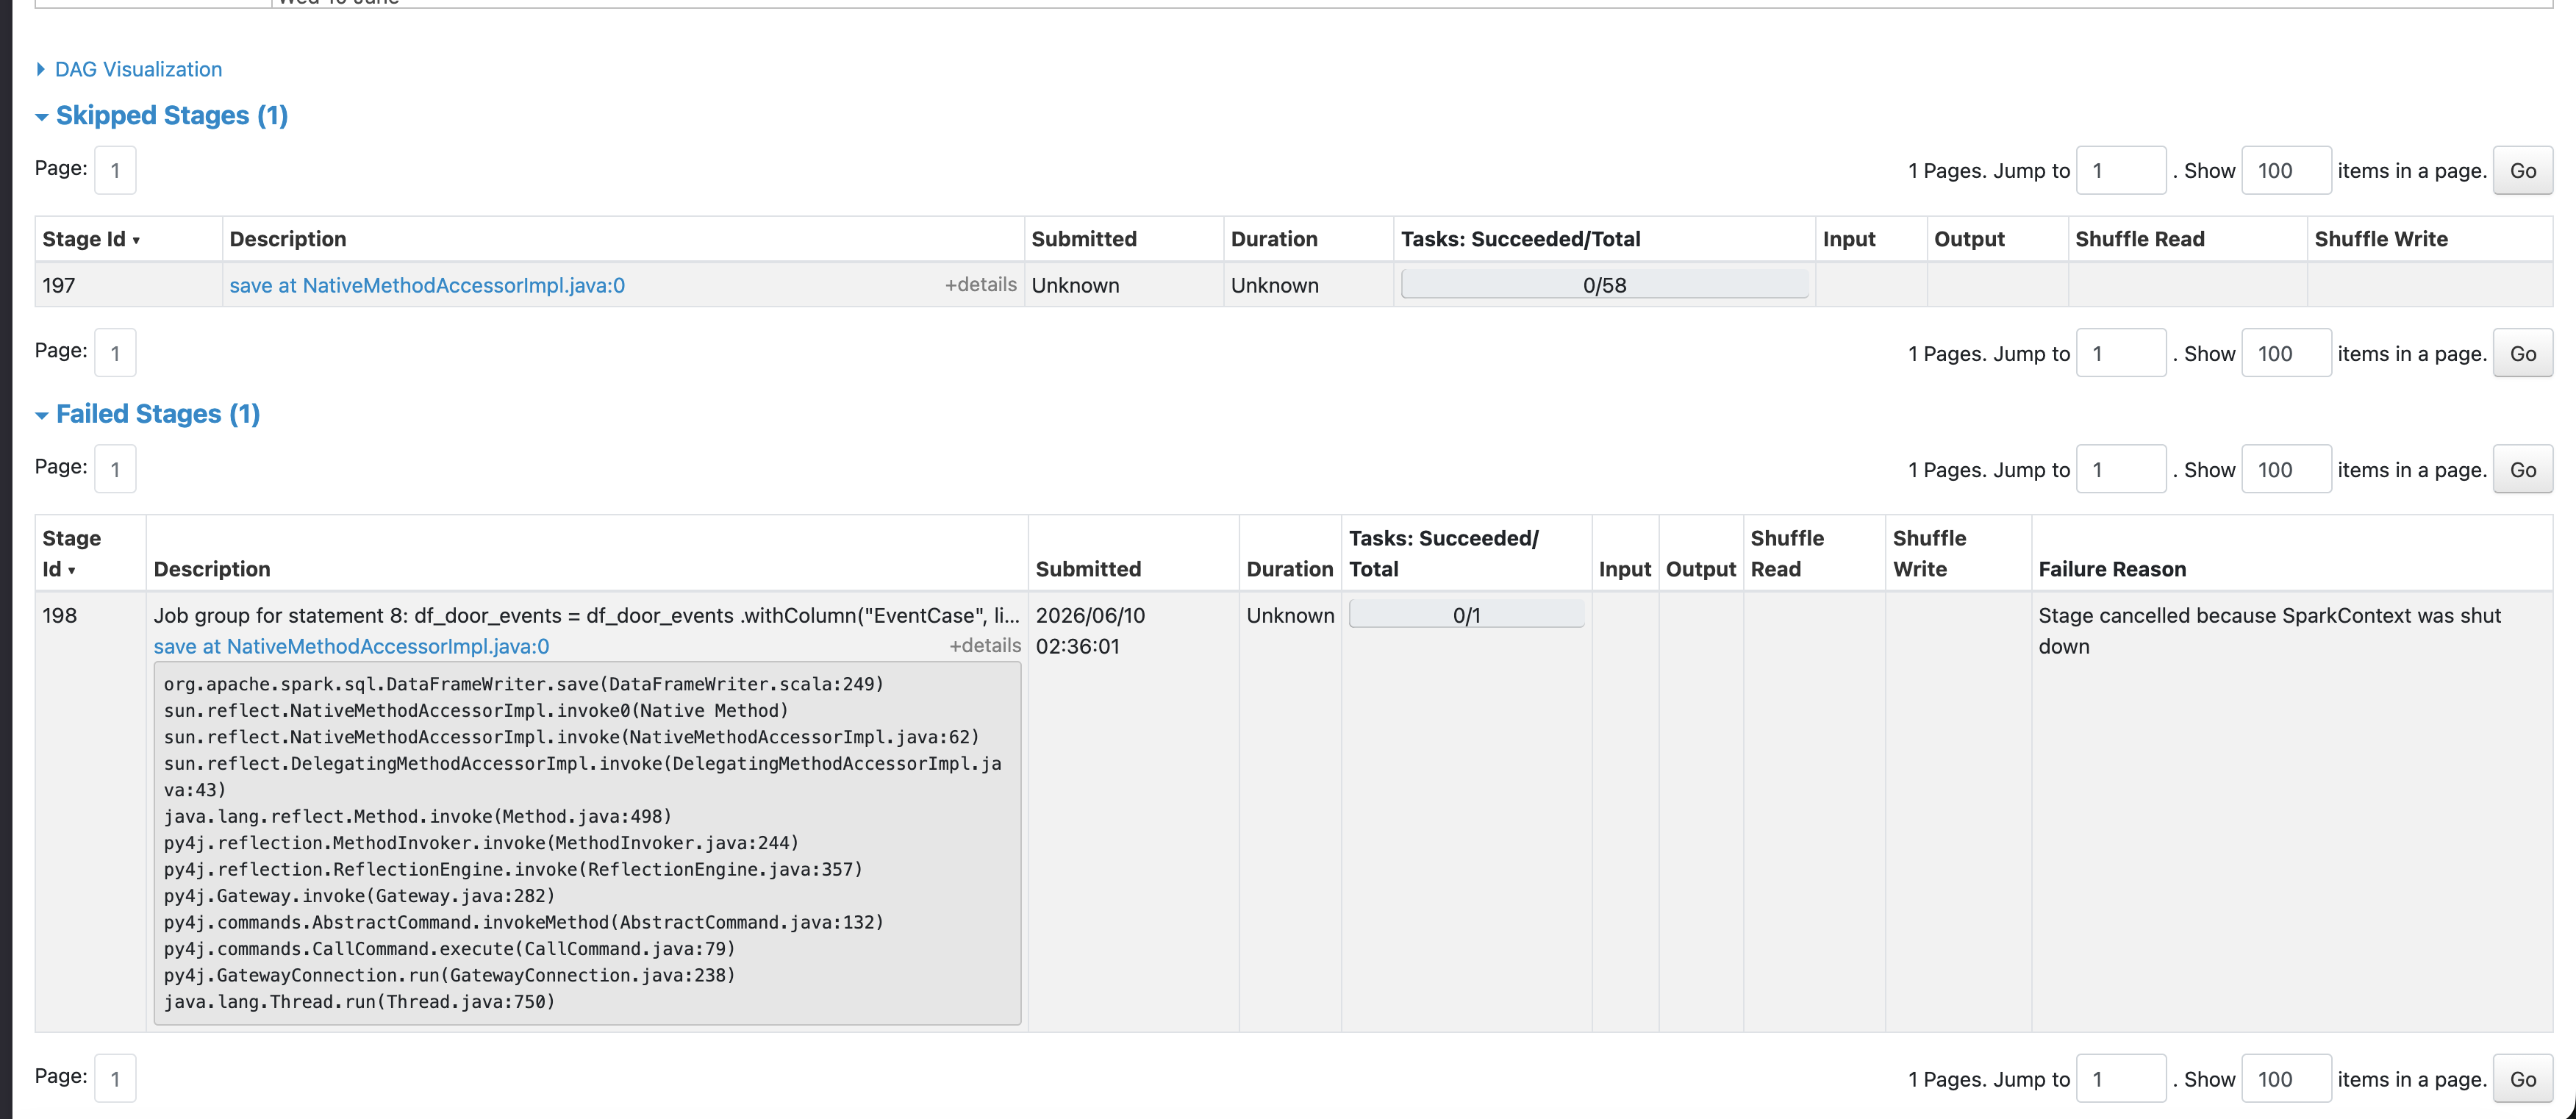Image resolution: width=2576 pixels, height=1119 pixels.
Task: Click Duration header in Failed Stages table
Action: tap(1289, 569)
